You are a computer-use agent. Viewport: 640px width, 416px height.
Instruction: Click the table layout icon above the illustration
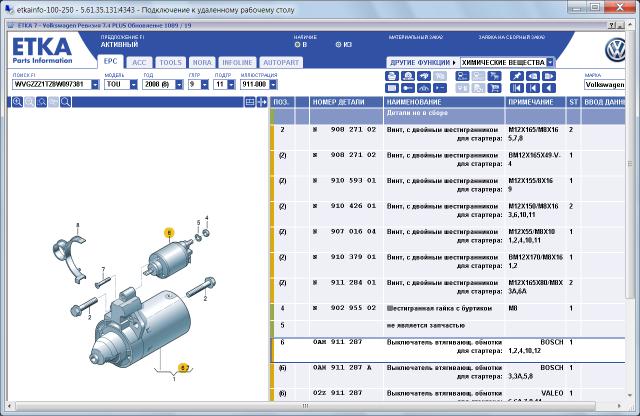click(250, 102)
